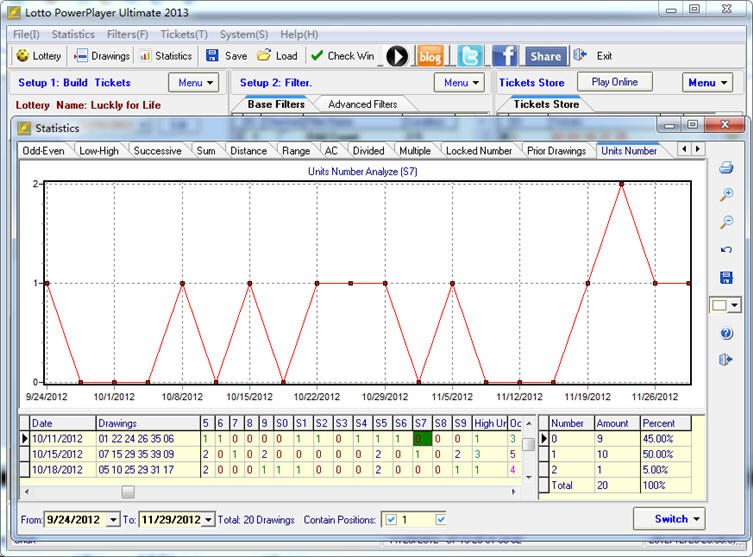This screenshot has width=753, height=557.
Task: Switch to the Divided tab
Action: tap(368, 151)
